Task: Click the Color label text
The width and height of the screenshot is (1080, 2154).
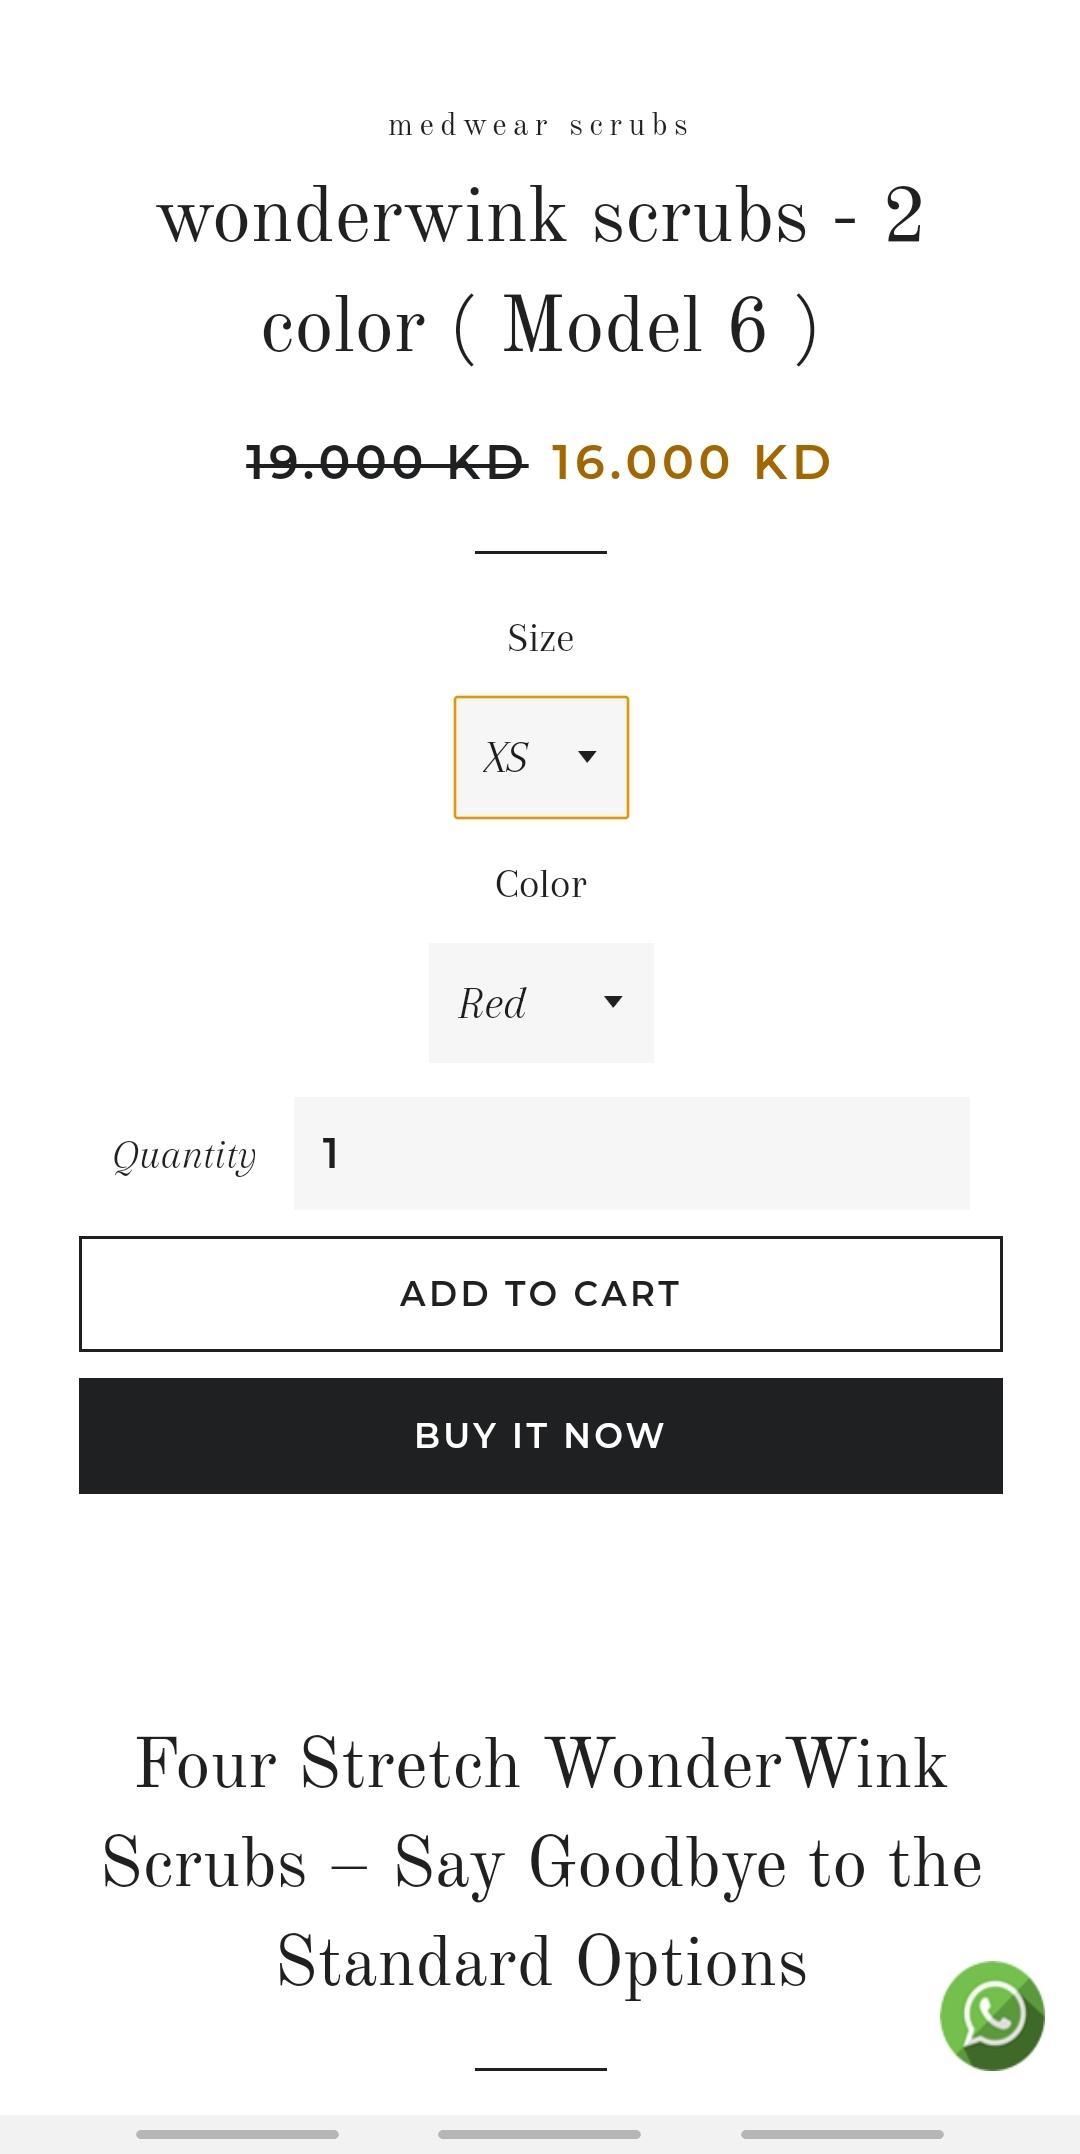Action: tap(540, 884)
